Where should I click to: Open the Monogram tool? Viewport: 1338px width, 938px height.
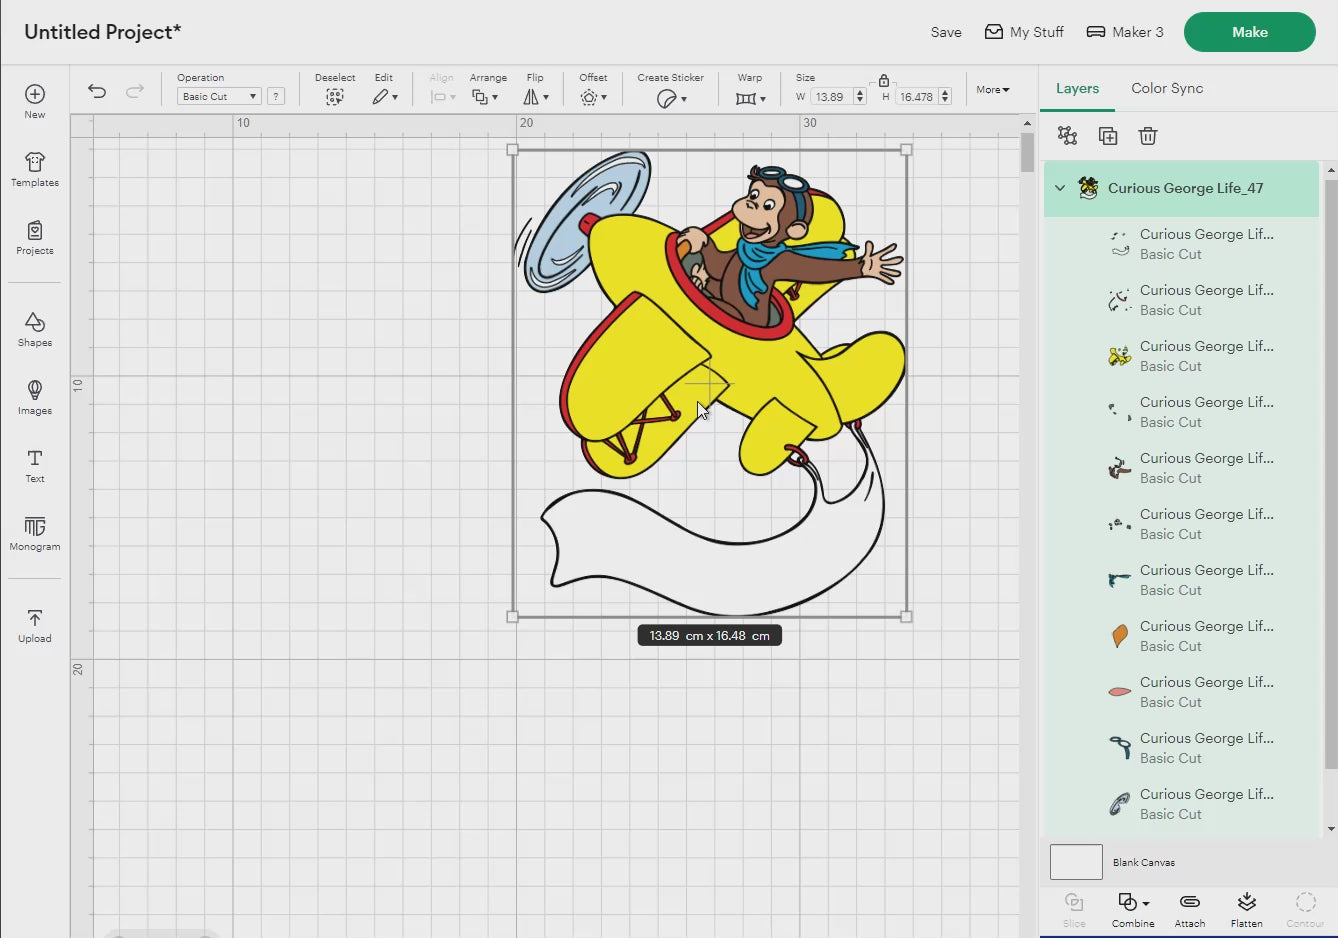pyautogui.click(x=35, y=533)
